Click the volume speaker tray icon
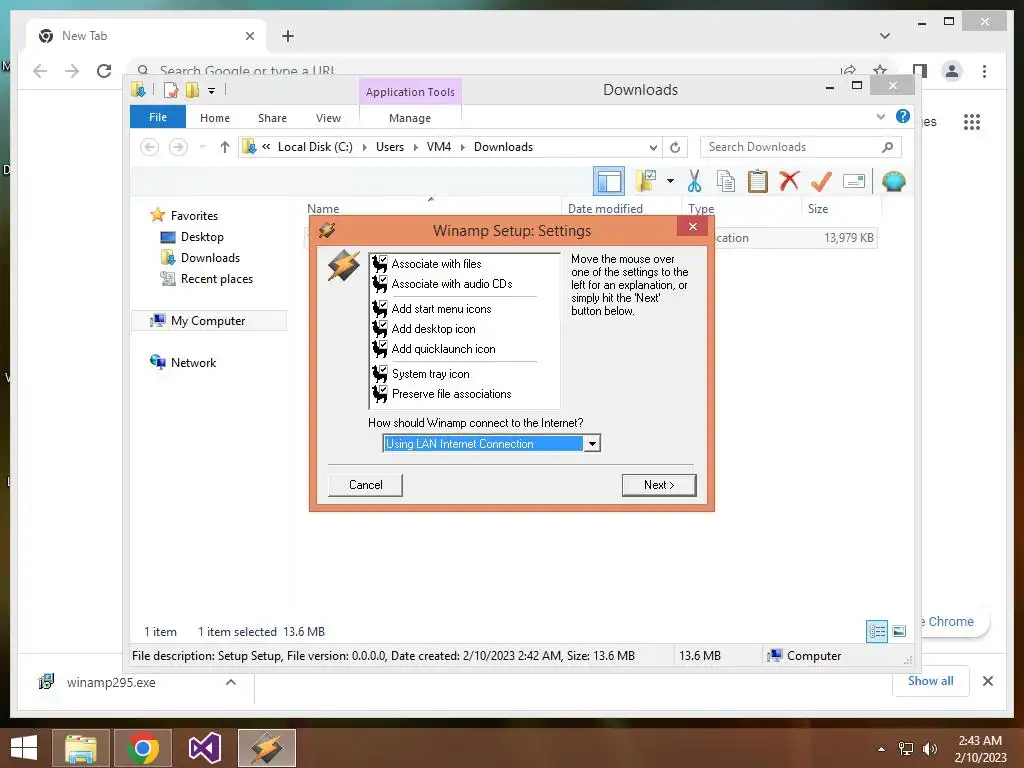This screenshot has width=1024, height=768. pyautogui.click(x=929, y=748)
